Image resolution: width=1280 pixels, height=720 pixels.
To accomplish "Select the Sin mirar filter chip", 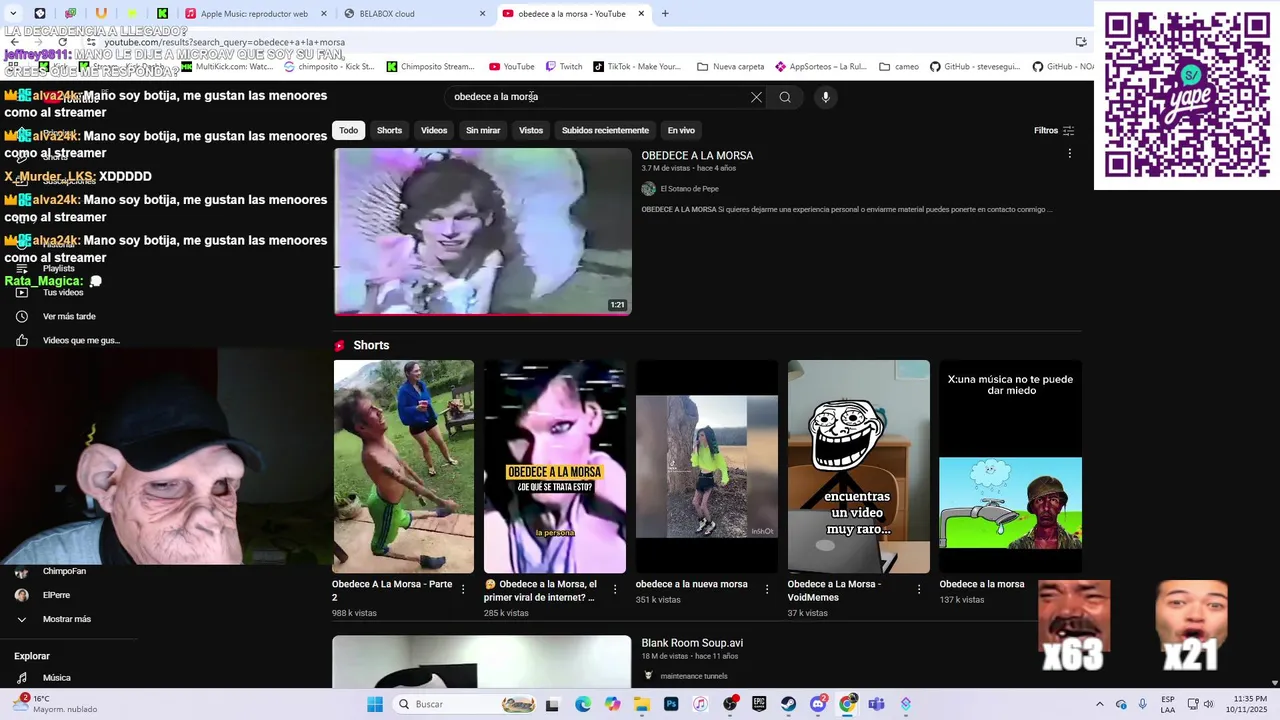I will (483, 130).
